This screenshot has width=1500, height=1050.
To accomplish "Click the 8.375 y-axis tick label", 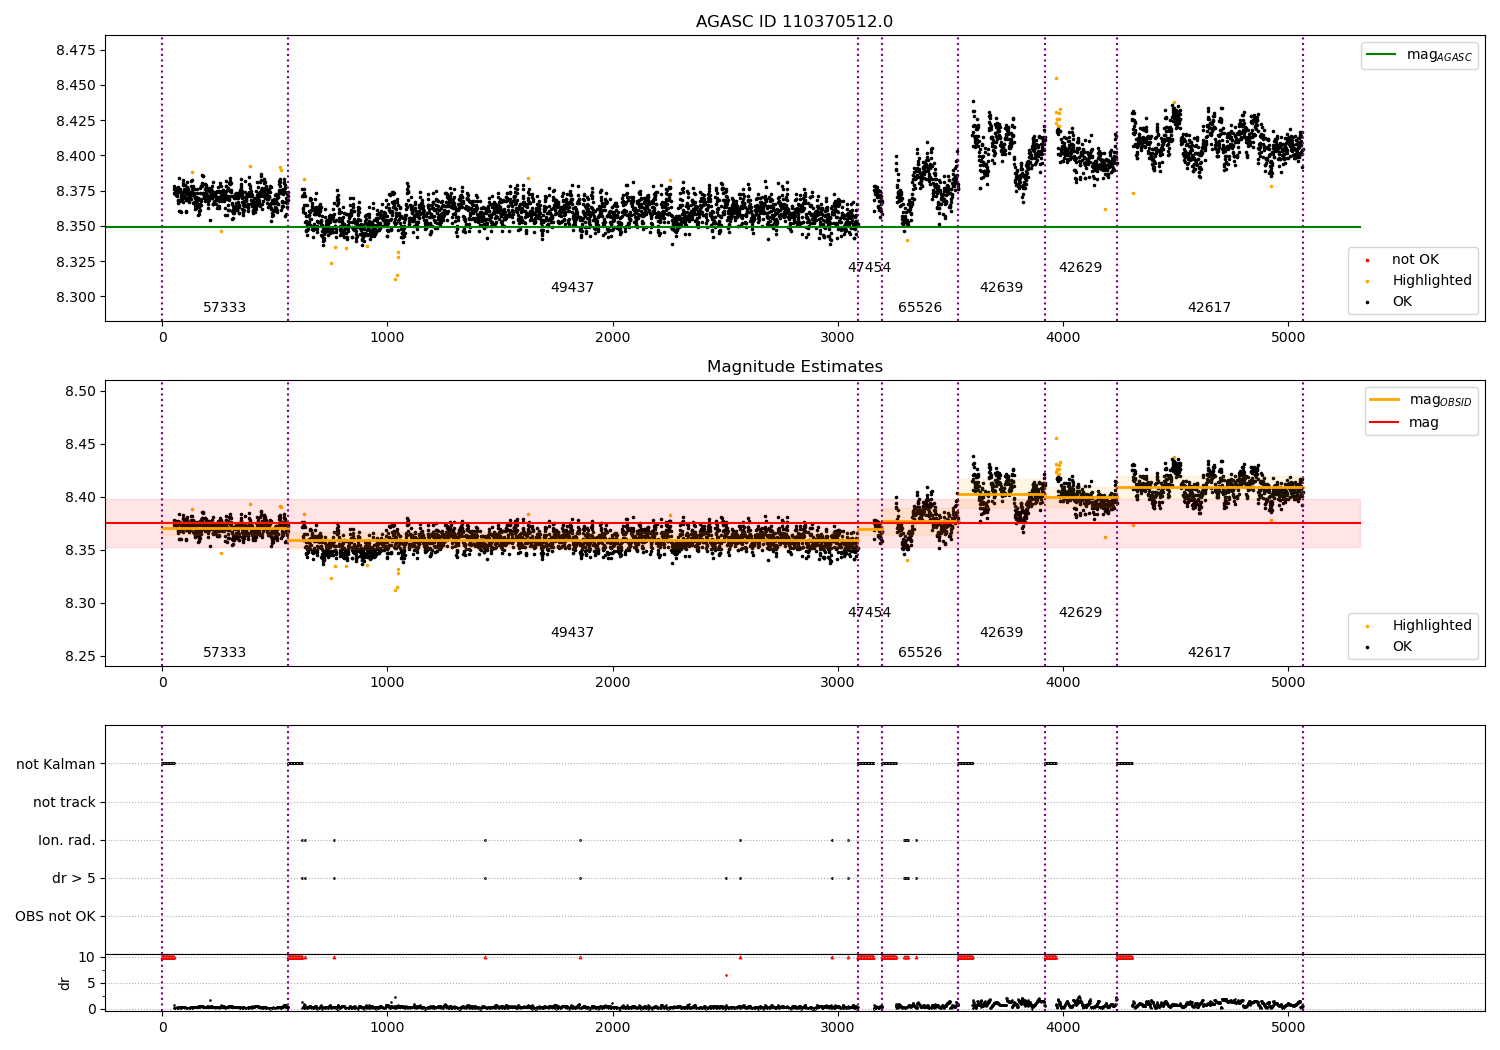I will coord(76,192).
